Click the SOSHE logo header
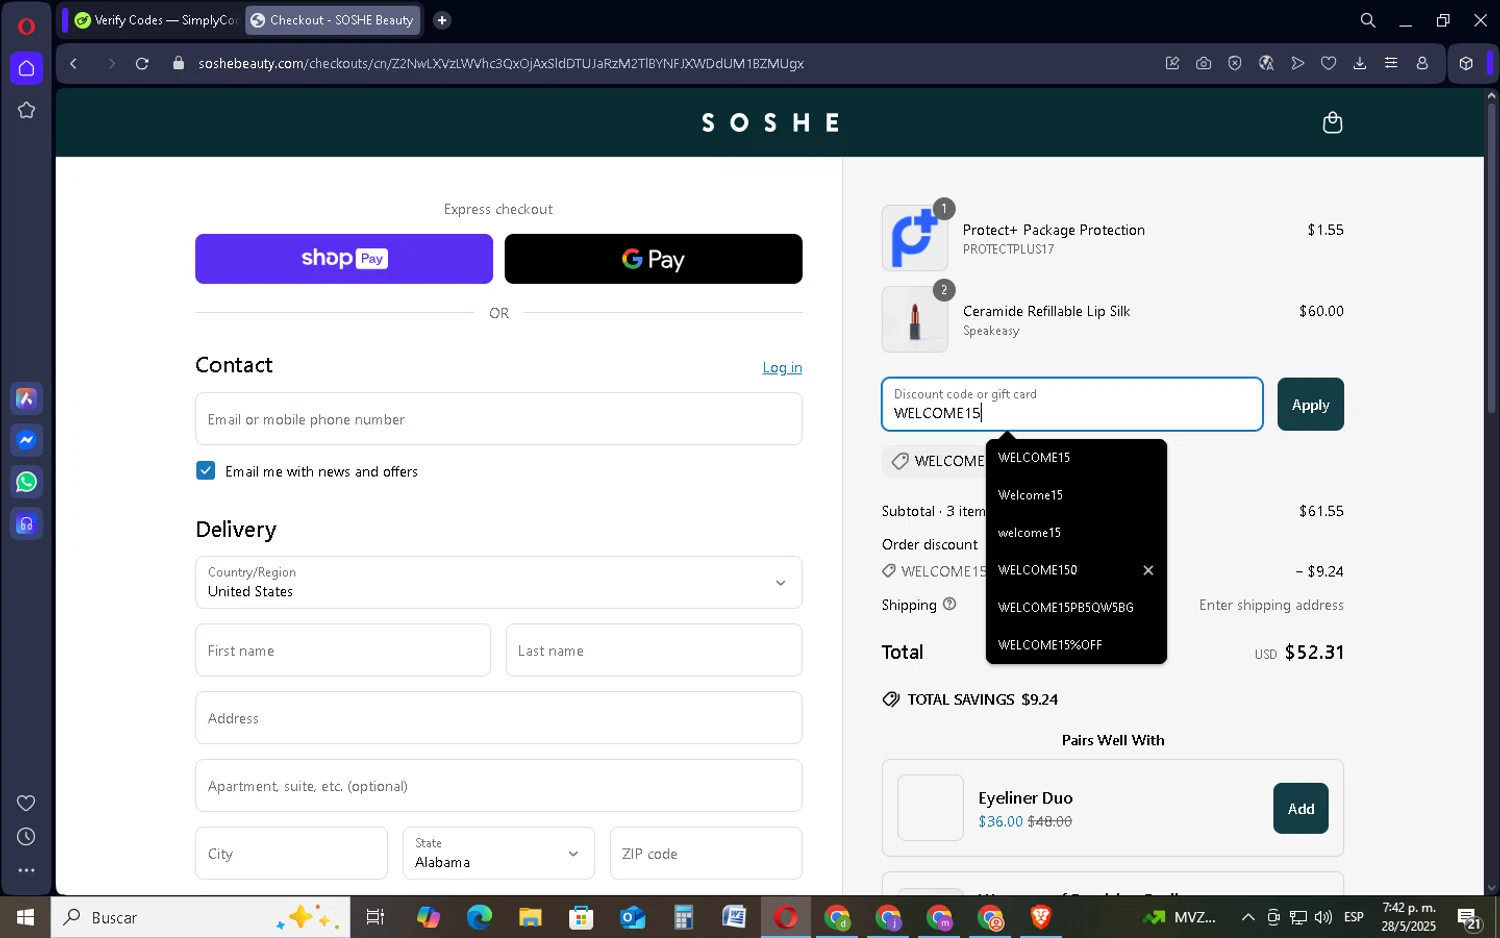Image resolution: width=1500 pixels, height=938 pixels. pyautogui.click(x=770, y=123)
